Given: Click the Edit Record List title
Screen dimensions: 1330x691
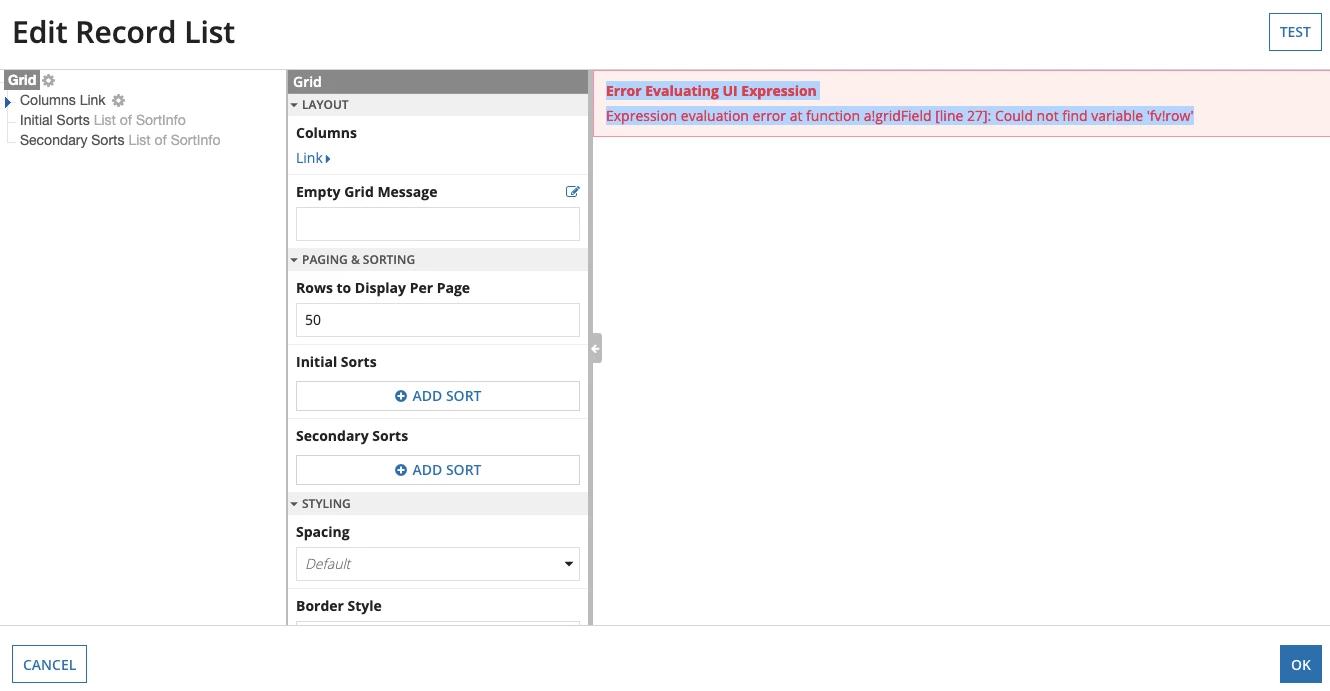Looking at the screenshot, I should (x=124, y=32).
